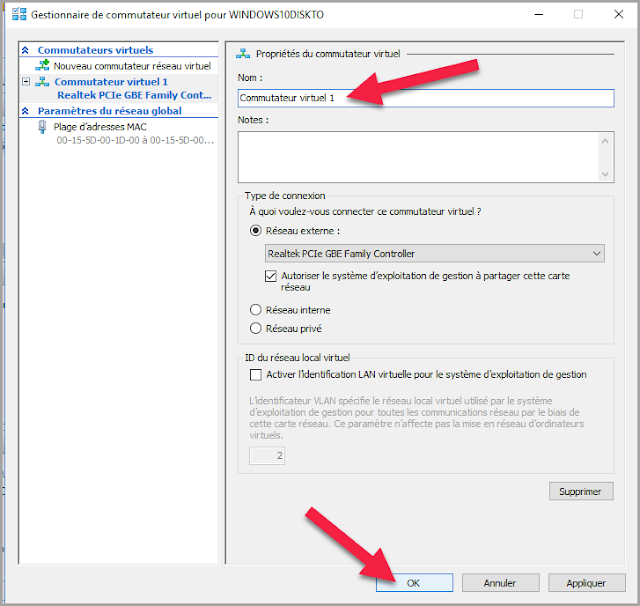The width and height of the screenshot is (640, 606).
Task: Select the Réseau interne radio button
Action: coord(256,310)
